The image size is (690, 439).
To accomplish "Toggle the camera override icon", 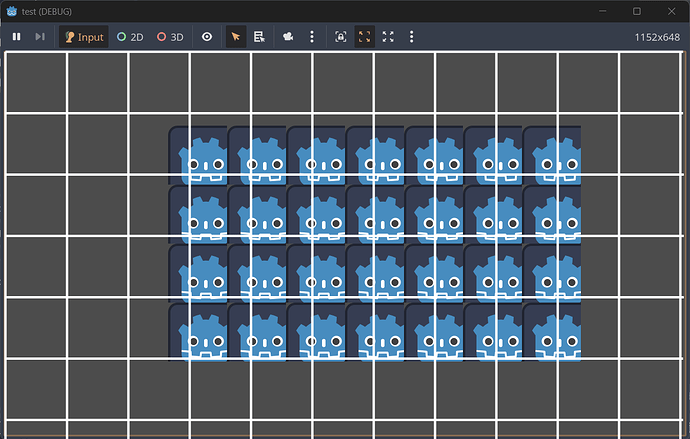I will pos(288,37).
